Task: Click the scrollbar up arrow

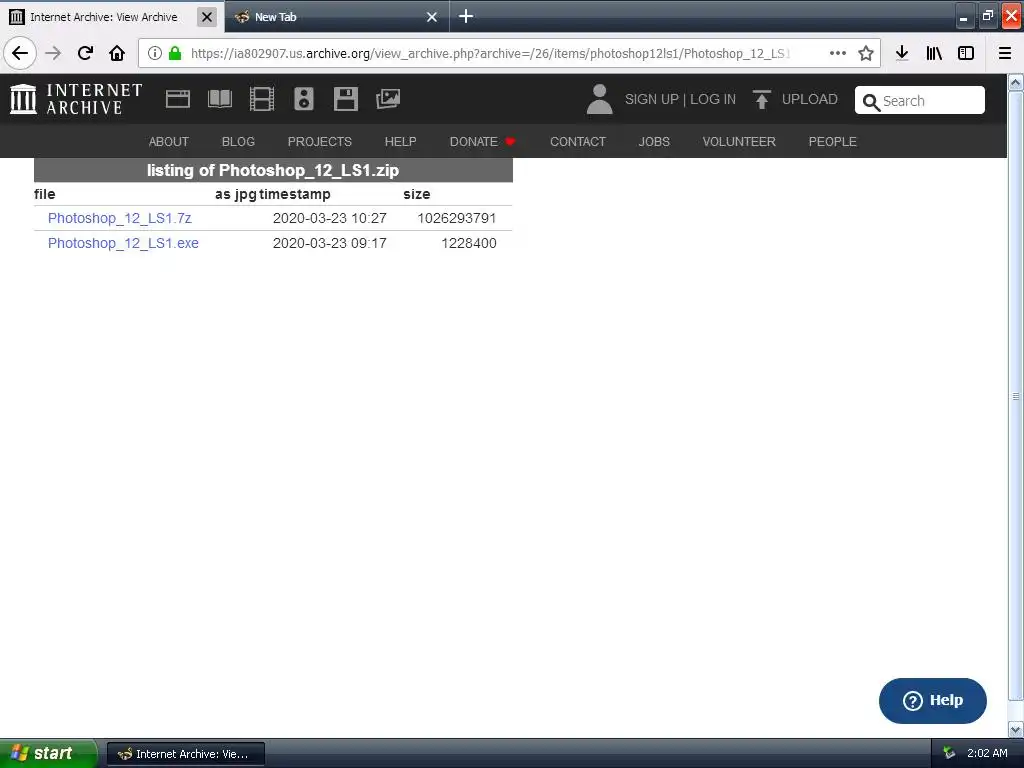Action: (1016, 82)
